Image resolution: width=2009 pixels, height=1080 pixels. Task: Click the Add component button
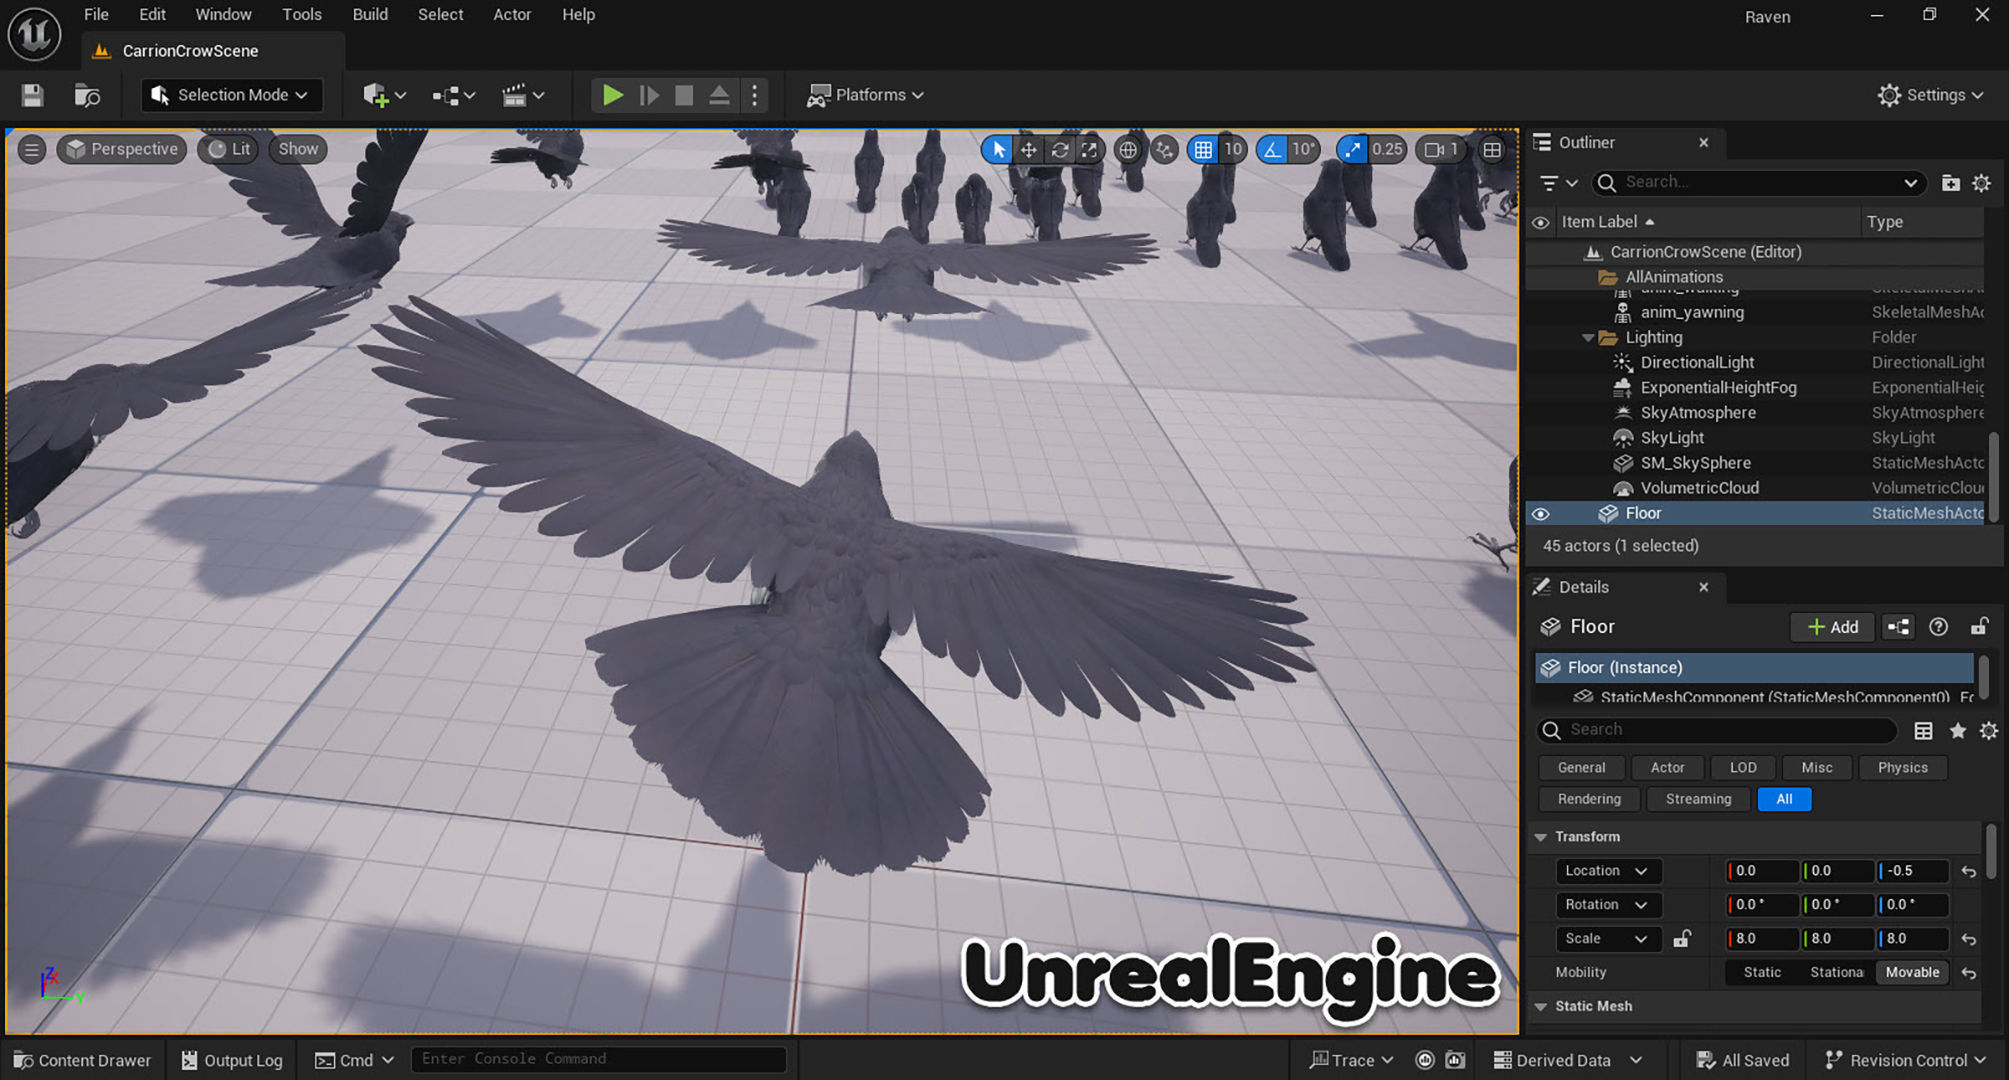point(1832,627)
